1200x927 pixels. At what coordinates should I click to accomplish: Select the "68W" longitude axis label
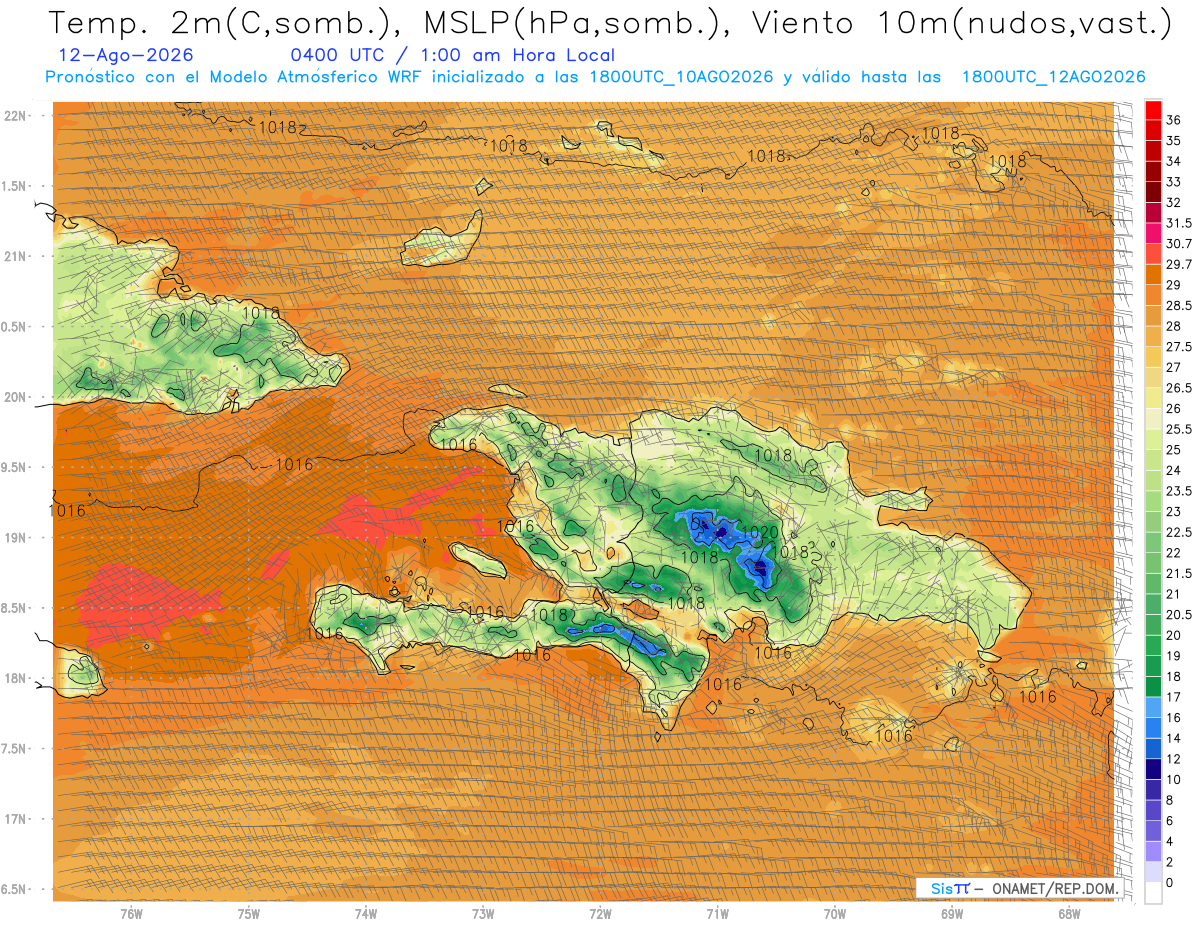click(x=1069, y=913)
